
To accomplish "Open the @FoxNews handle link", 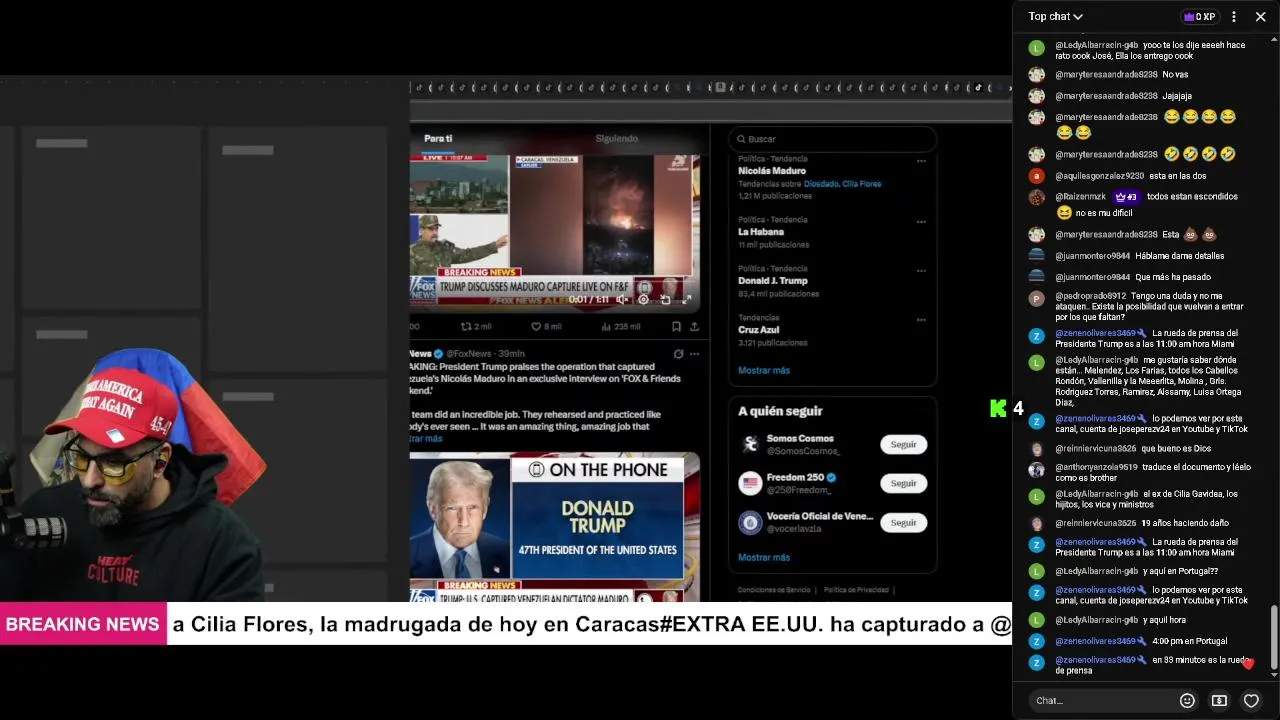I will [469, 354].
